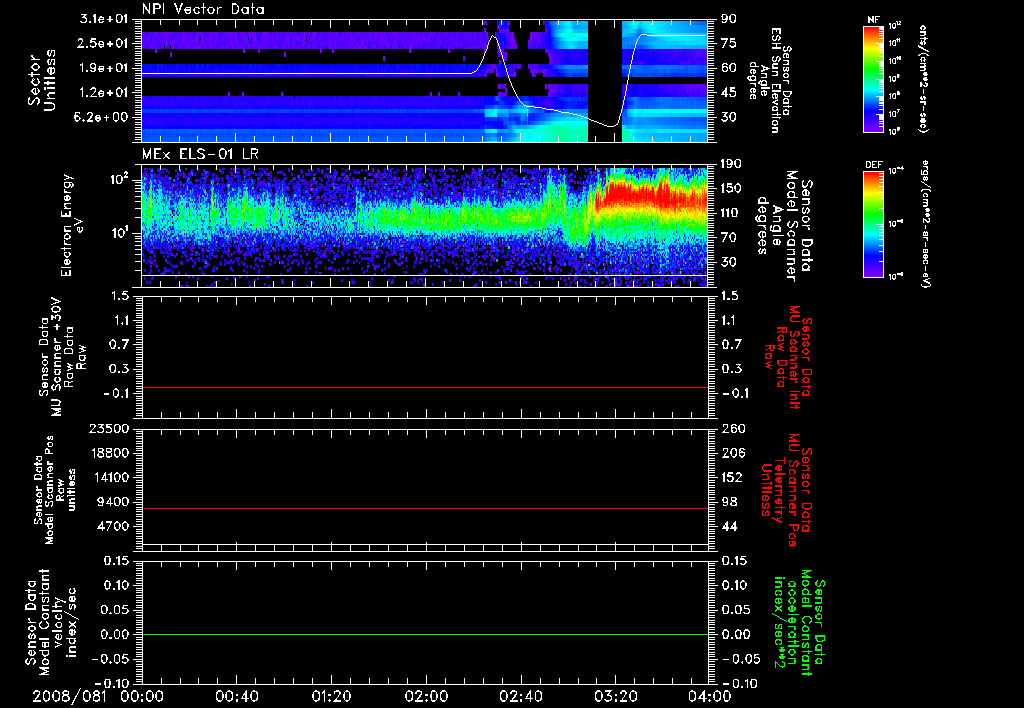
Task: Click the black data gap in the NPI panel
Action: [605, 81]
